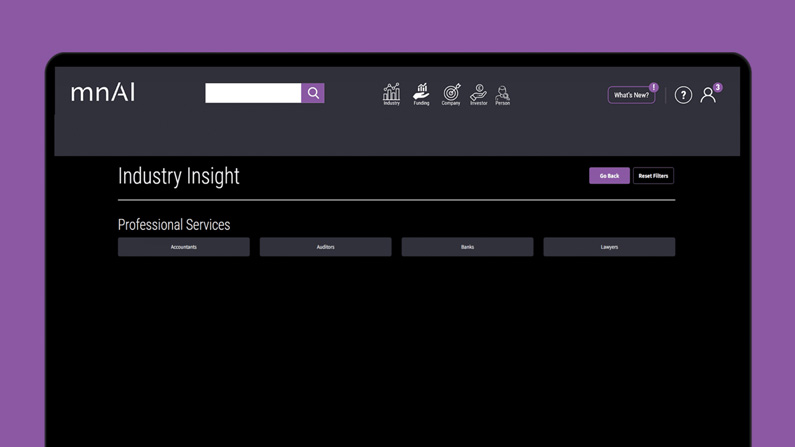Click the mnAI logo
Image resolution: width=795 pixels, height=447 pixels.
(x=103, y=93)
